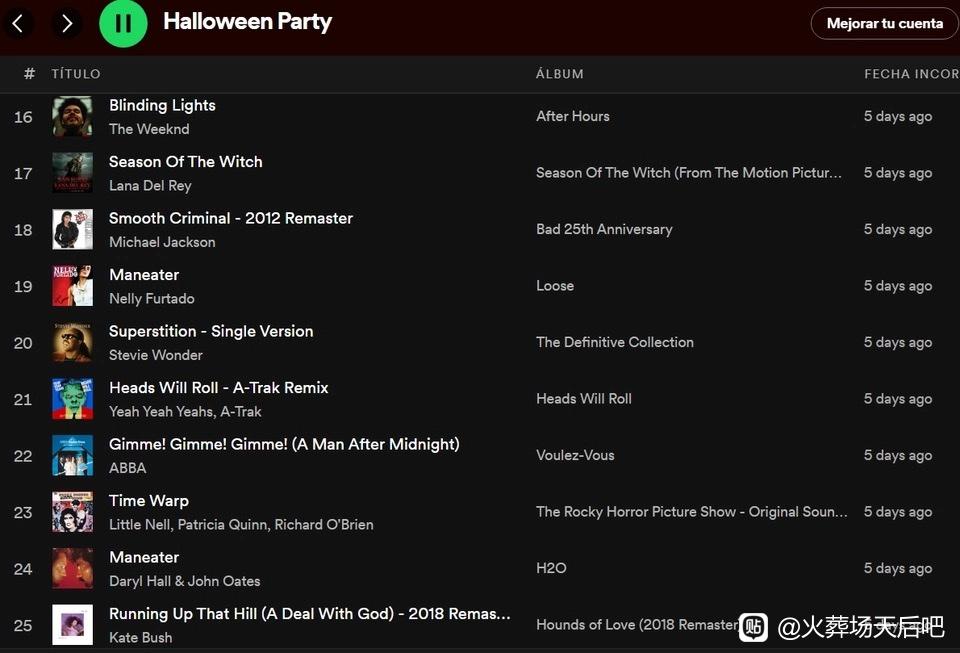Pause the Halloween Party playlist
This screenshot has height=653, width=960.
(123, 23)
